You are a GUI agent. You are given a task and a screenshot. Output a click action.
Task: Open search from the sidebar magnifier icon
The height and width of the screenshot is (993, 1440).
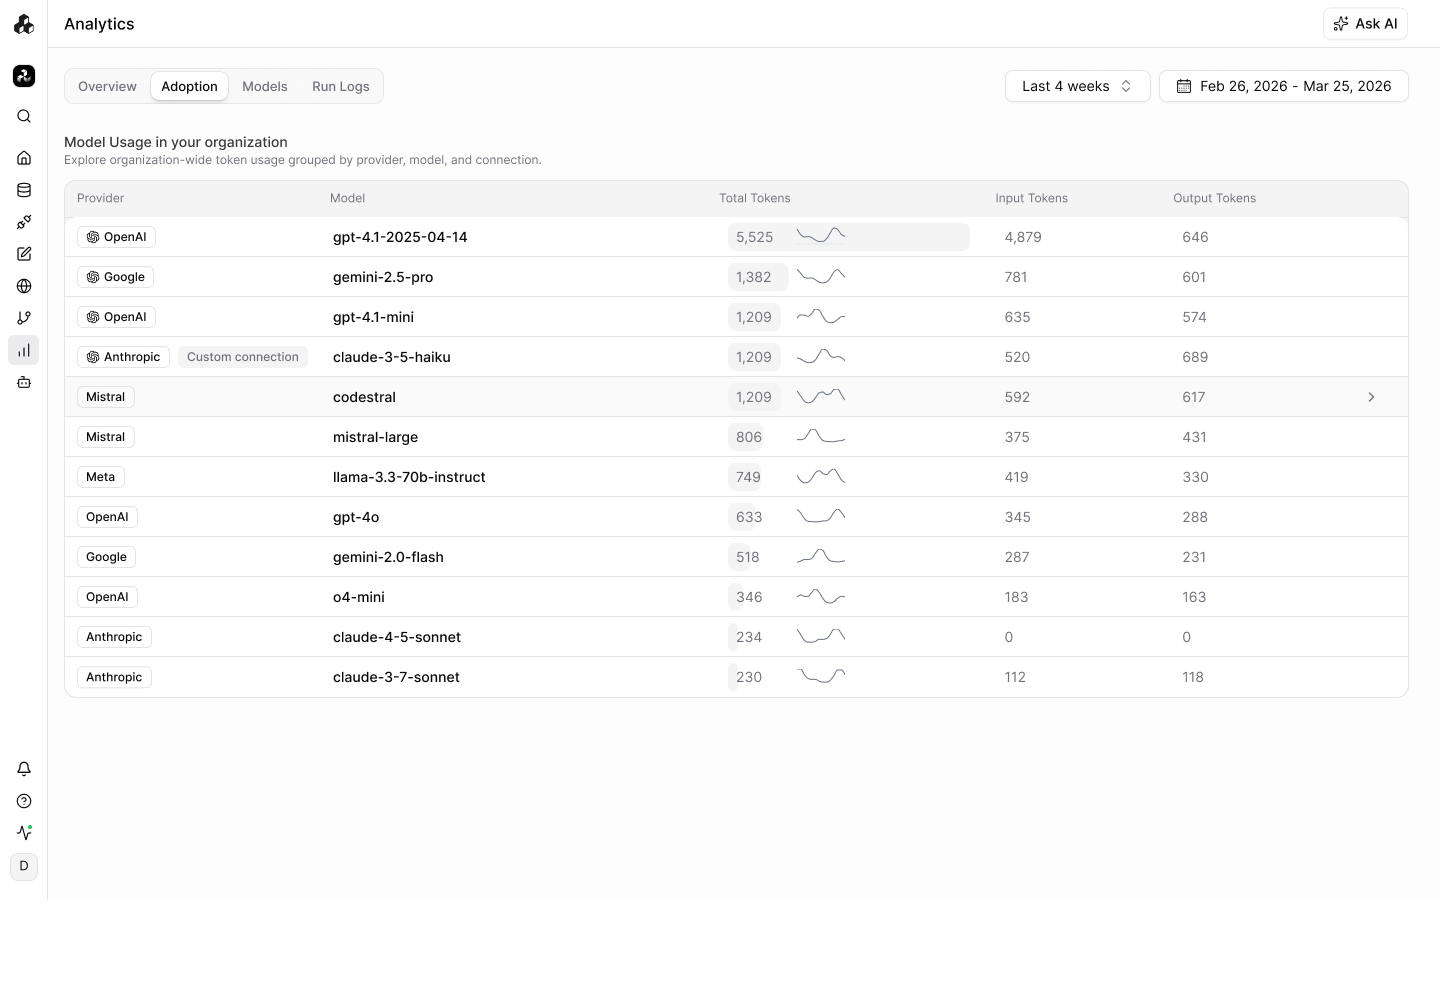click(x=24, y=116)
